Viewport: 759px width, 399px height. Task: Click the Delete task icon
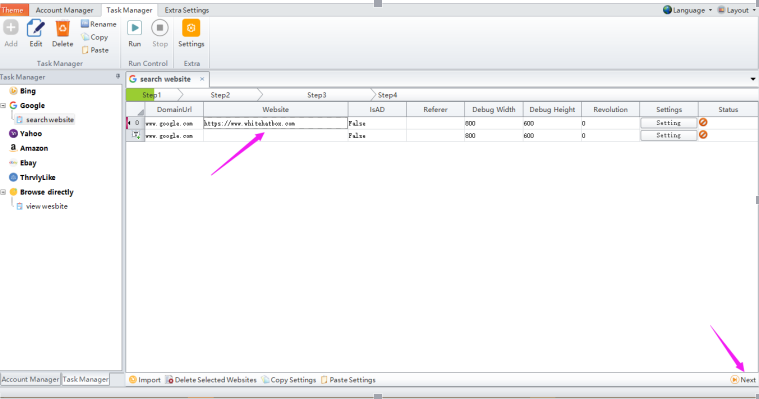[x=62, y=29]
